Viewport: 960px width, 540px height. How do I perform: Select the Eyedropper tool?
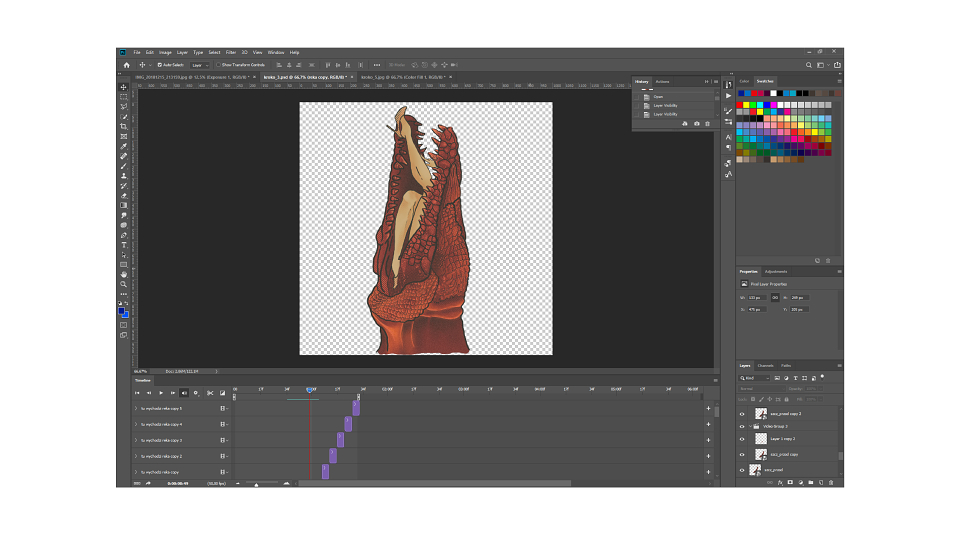[124, 146]
